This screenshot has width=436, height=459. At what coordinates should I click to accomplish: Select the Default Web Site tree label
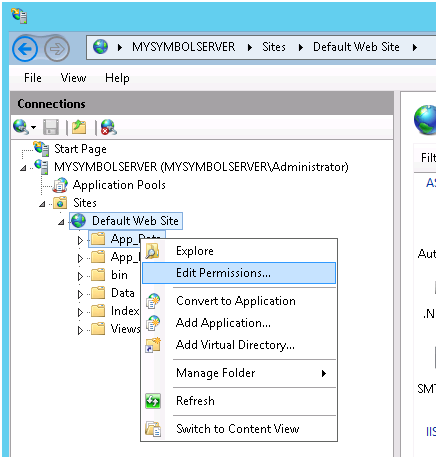pos(135,221)
